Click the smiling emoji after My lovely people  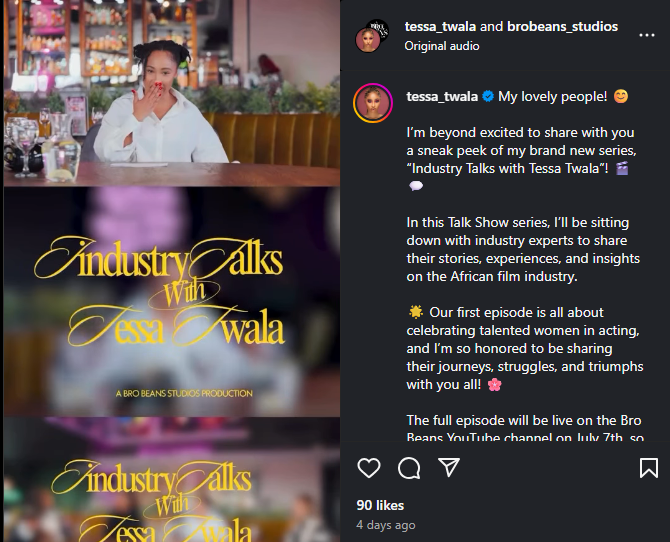[x=621, y=96]
